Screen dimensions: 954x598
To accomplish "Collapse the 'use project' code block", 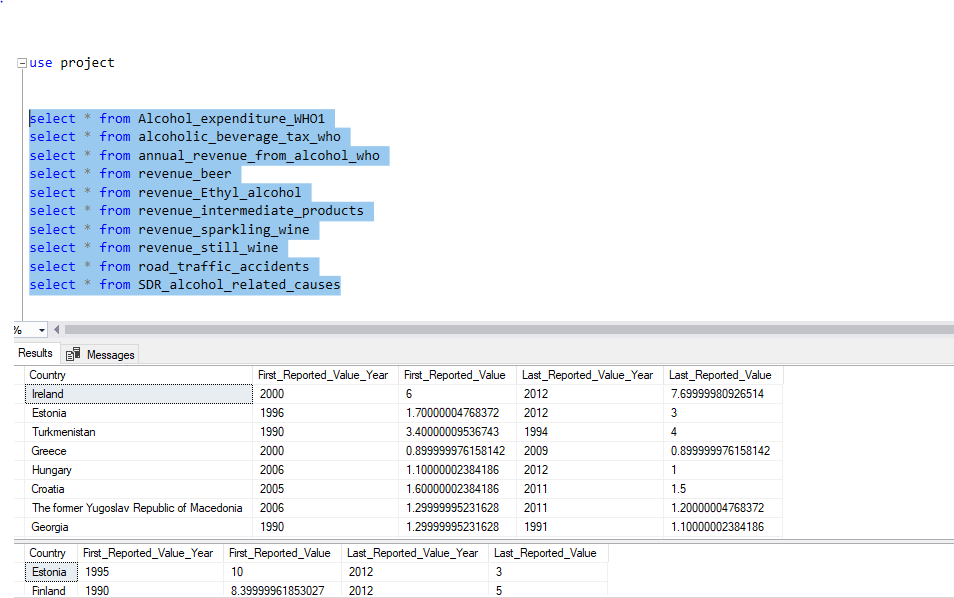I will coord(22,63).
